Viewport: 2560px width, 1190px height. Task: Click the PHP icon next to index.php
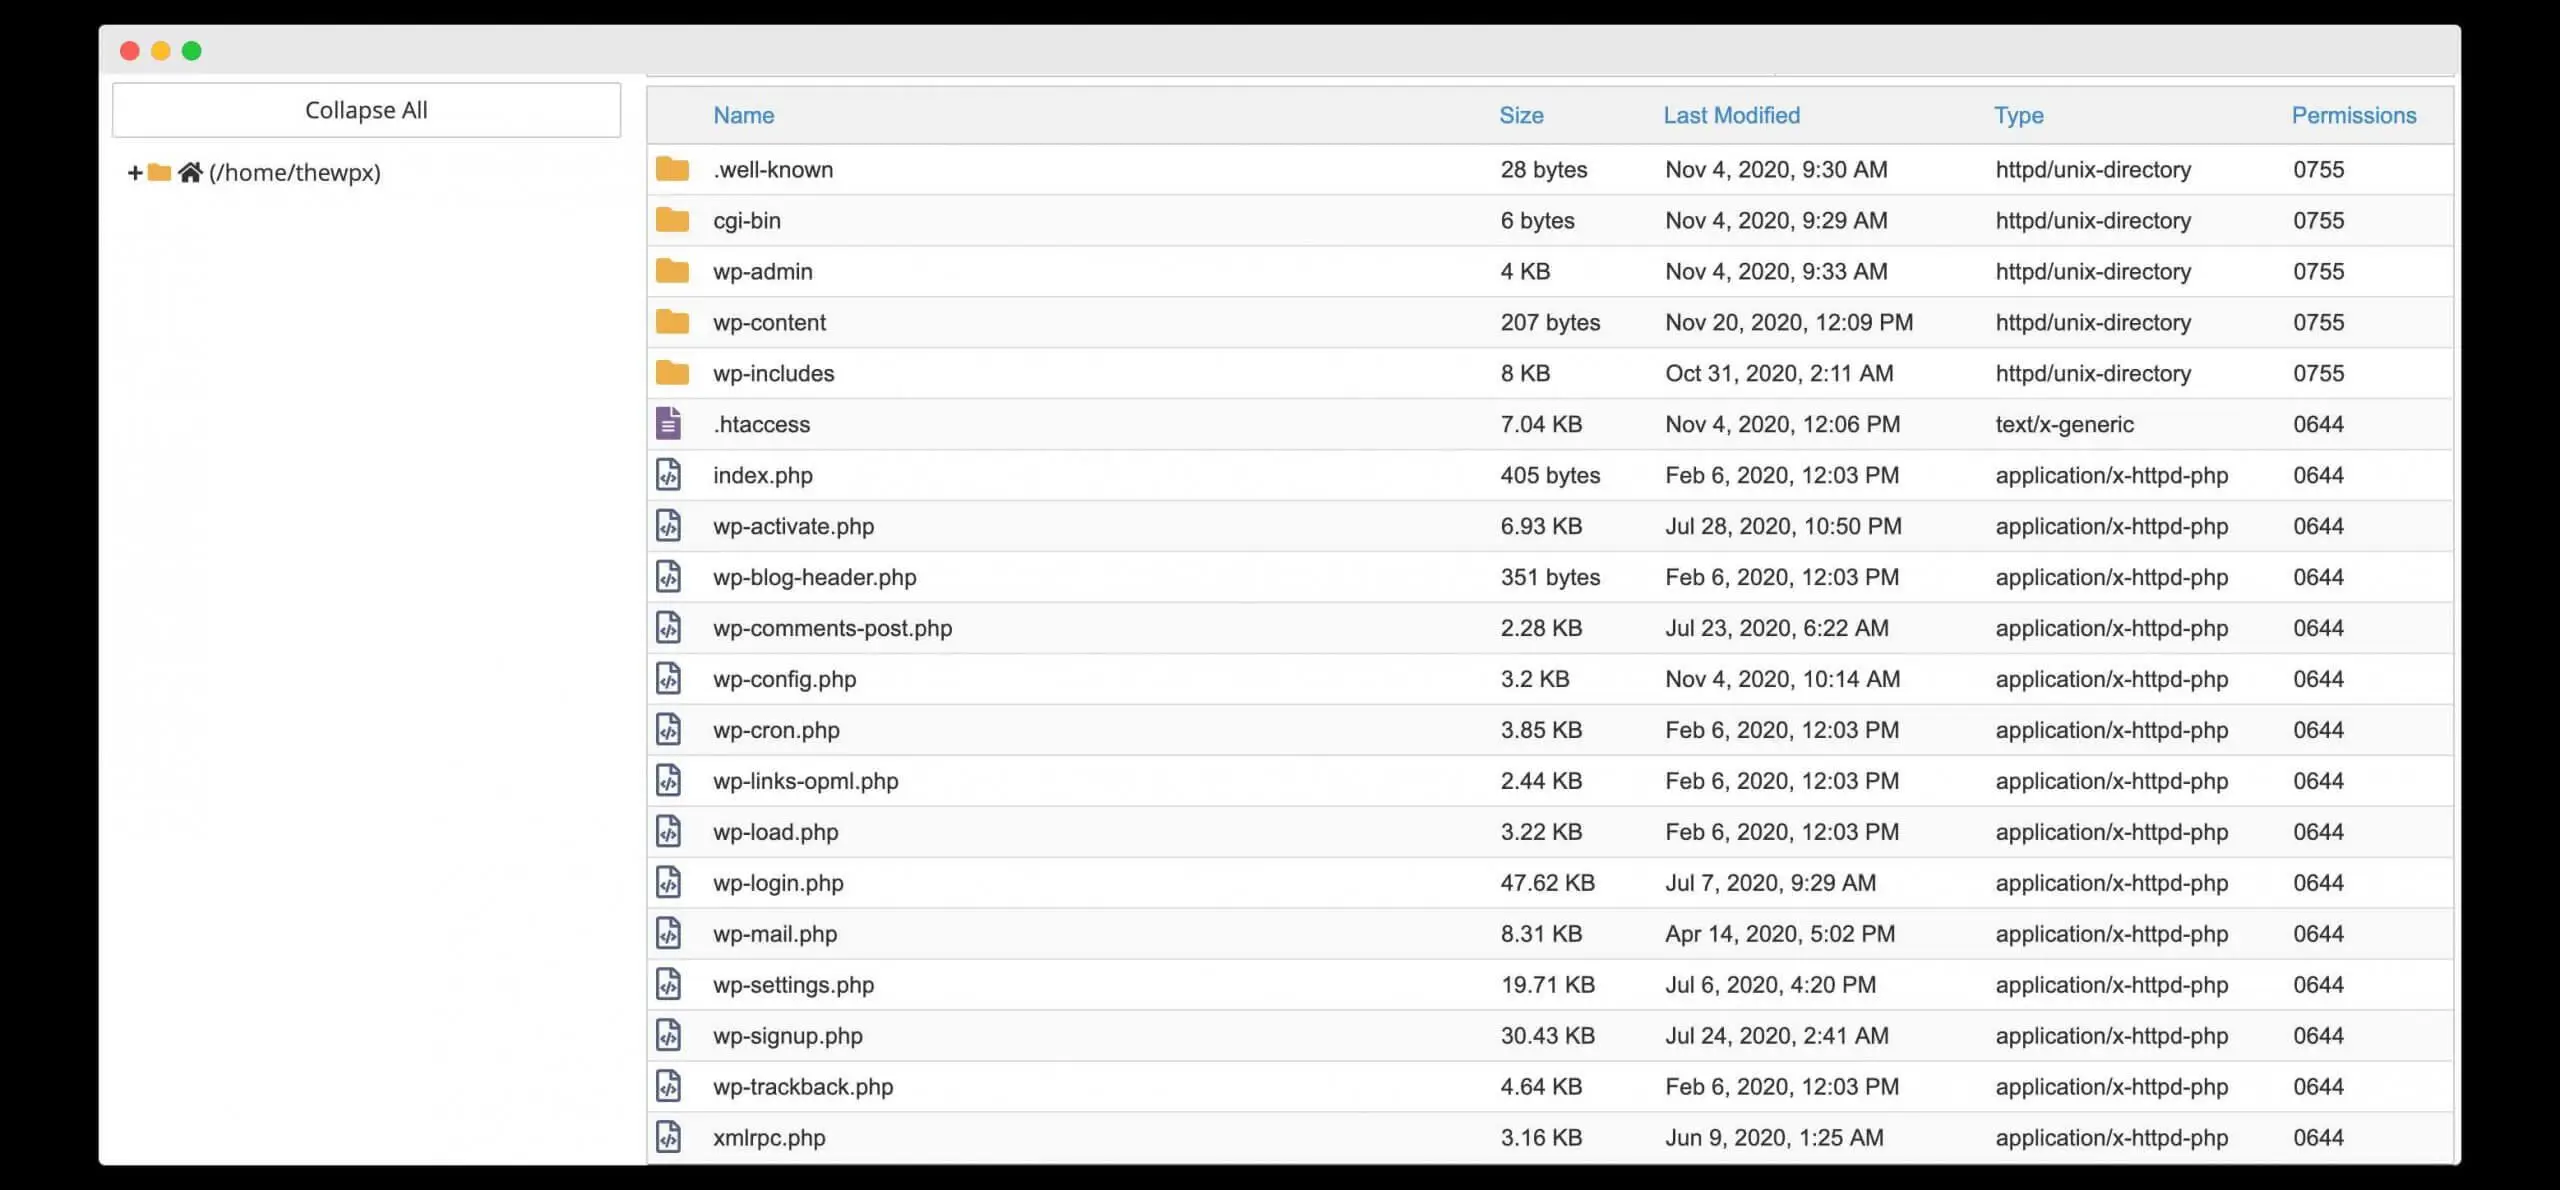click(669, 475)
